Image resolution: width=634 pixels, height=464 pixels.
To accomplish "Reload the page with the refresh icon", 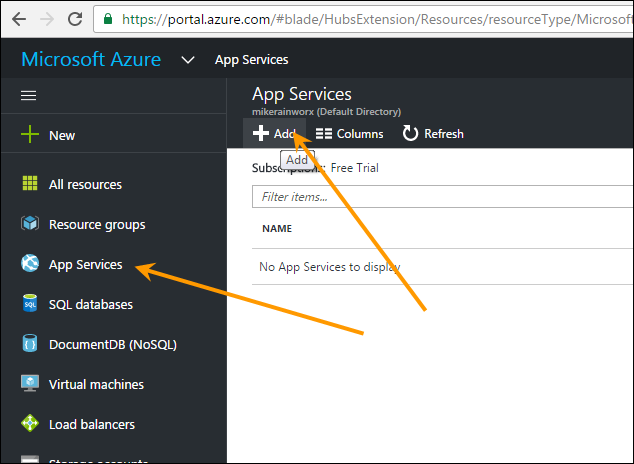I will pos(75,19).
